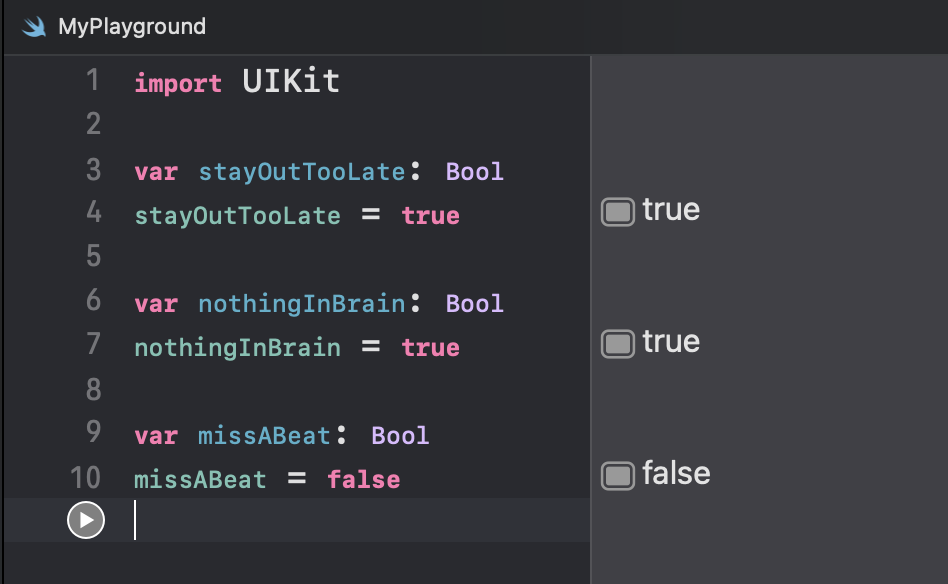Click the Bool type on line 3
The height and width of the screenshot is (584, 948).
(475, 172)
